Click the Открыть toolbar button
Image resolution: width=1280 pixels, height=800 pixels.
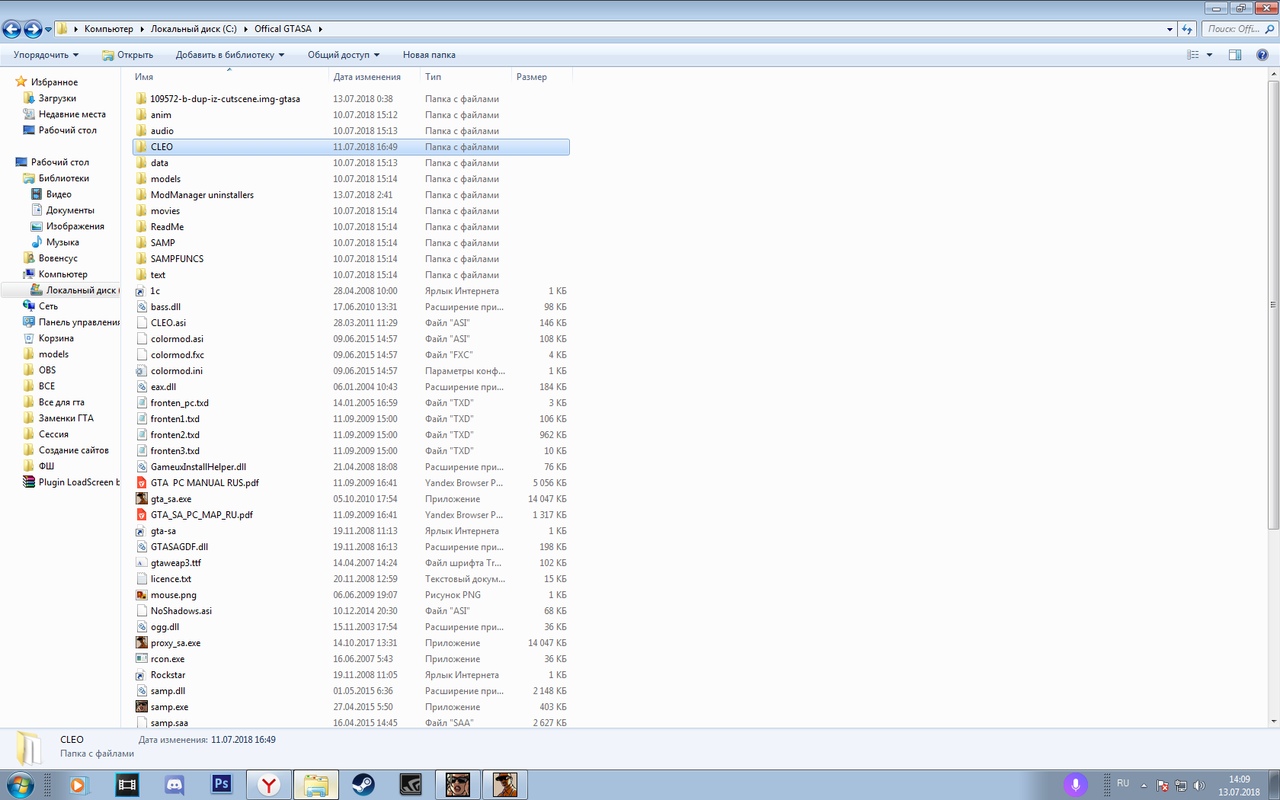[127, 55]
